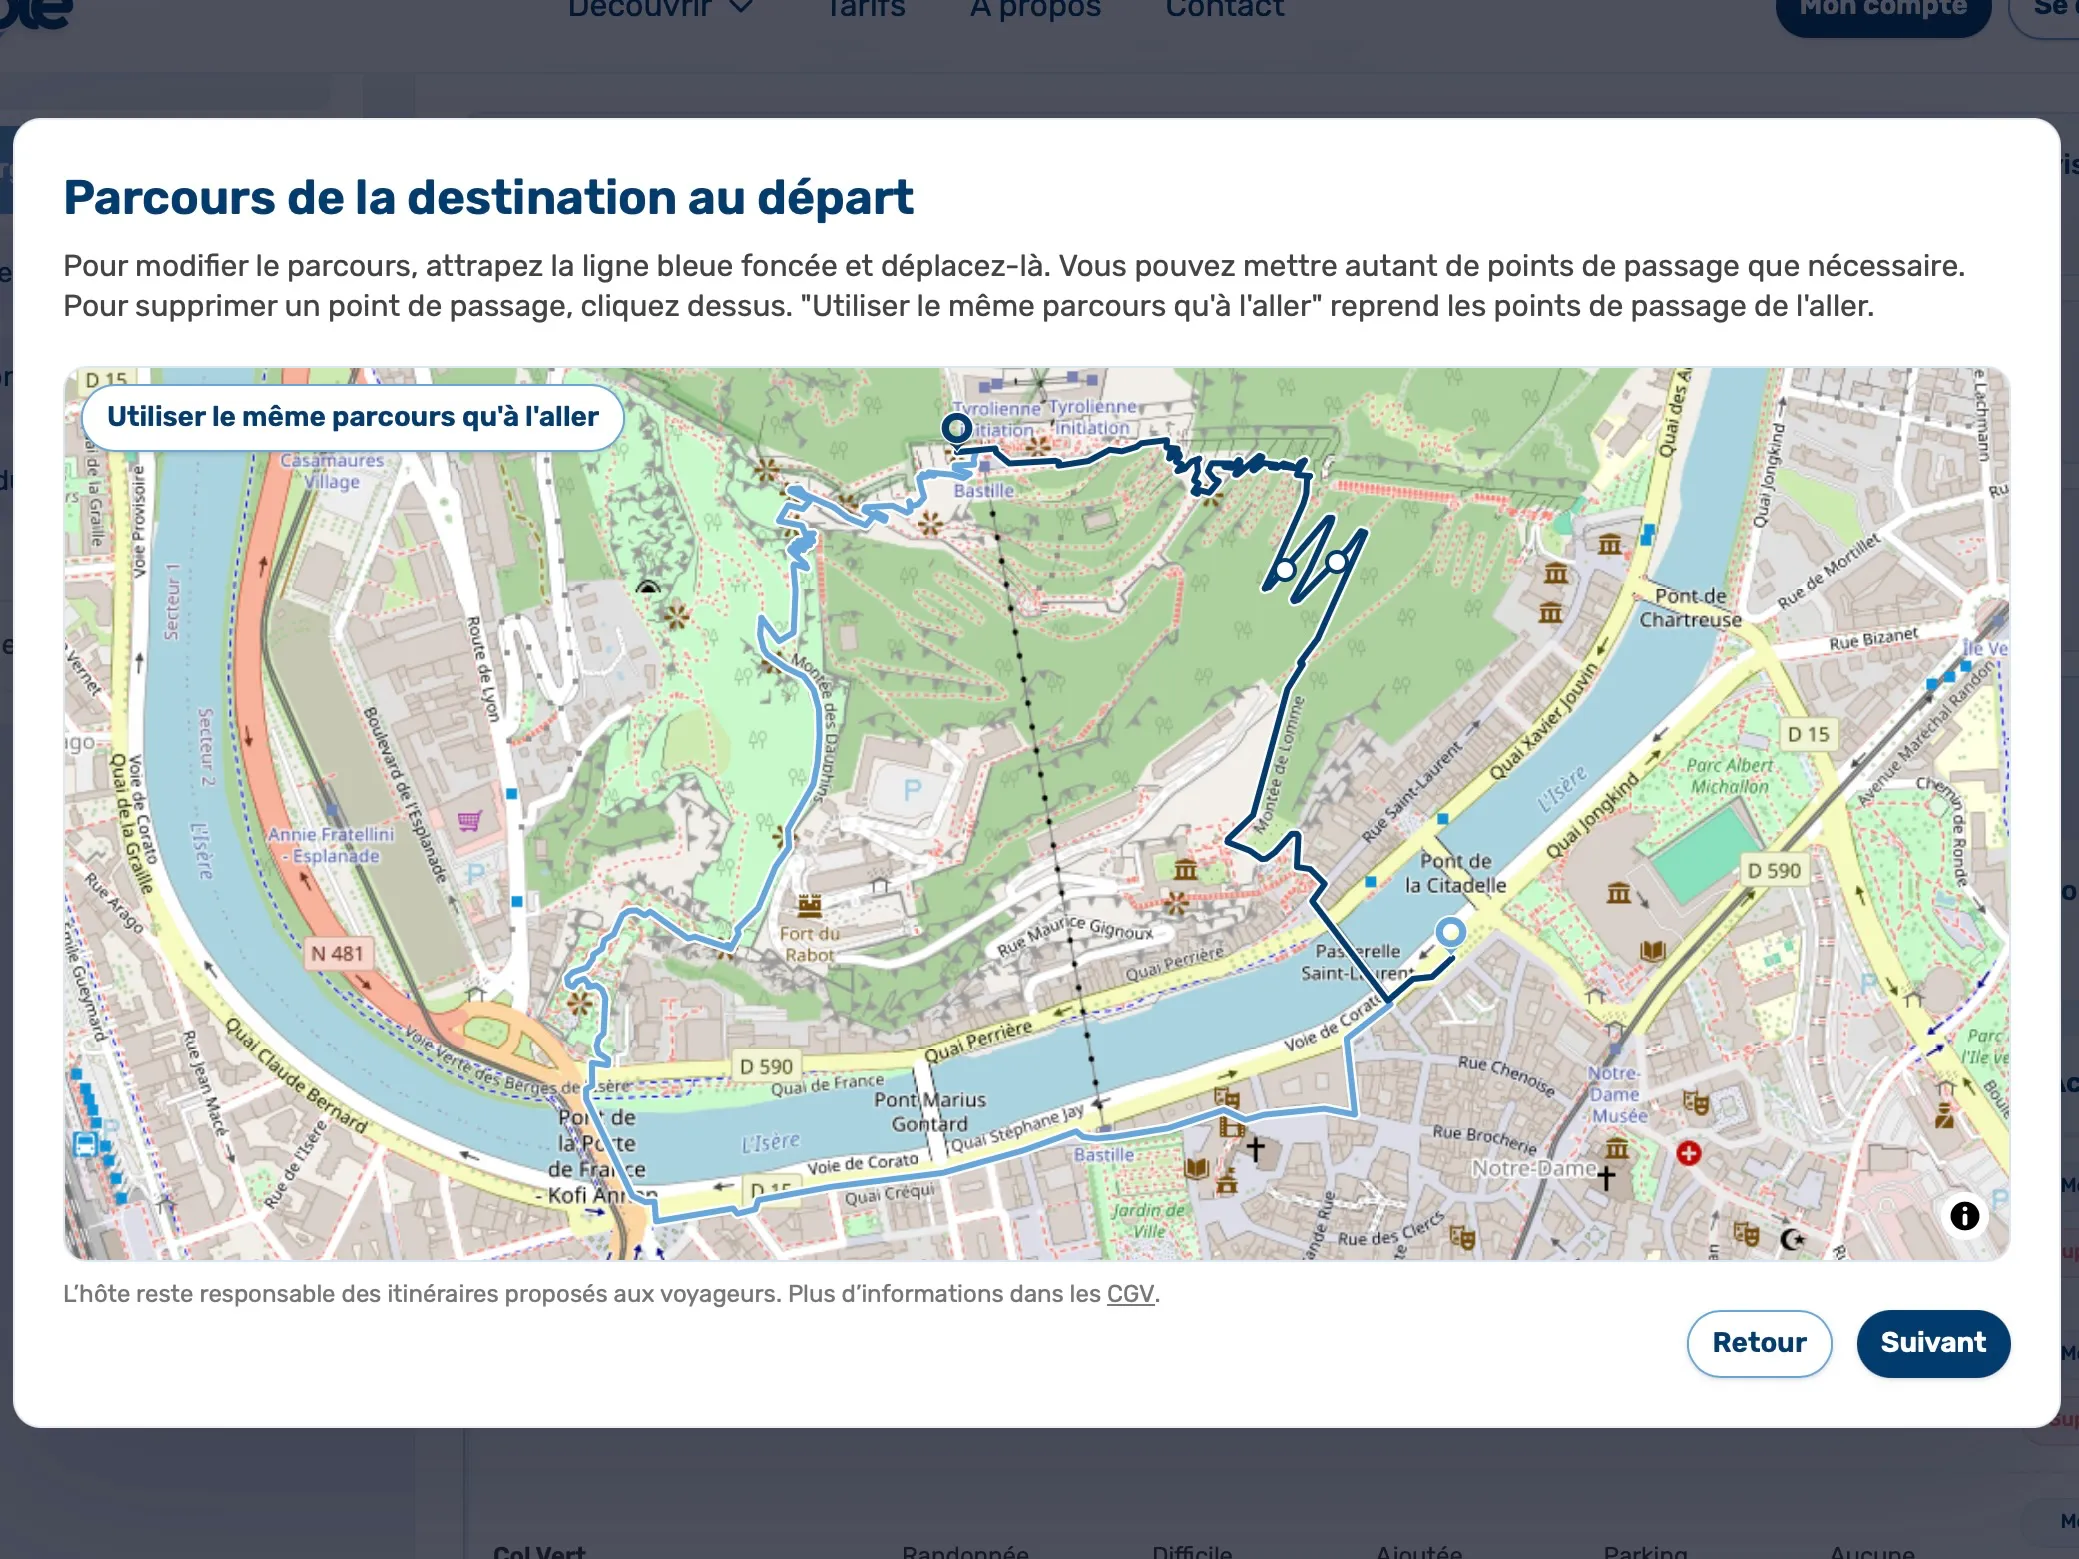Click the library book icon near Jardin de Ville
2079x1559 pixels.
pyautogui.click(x=1196, y=1167)
